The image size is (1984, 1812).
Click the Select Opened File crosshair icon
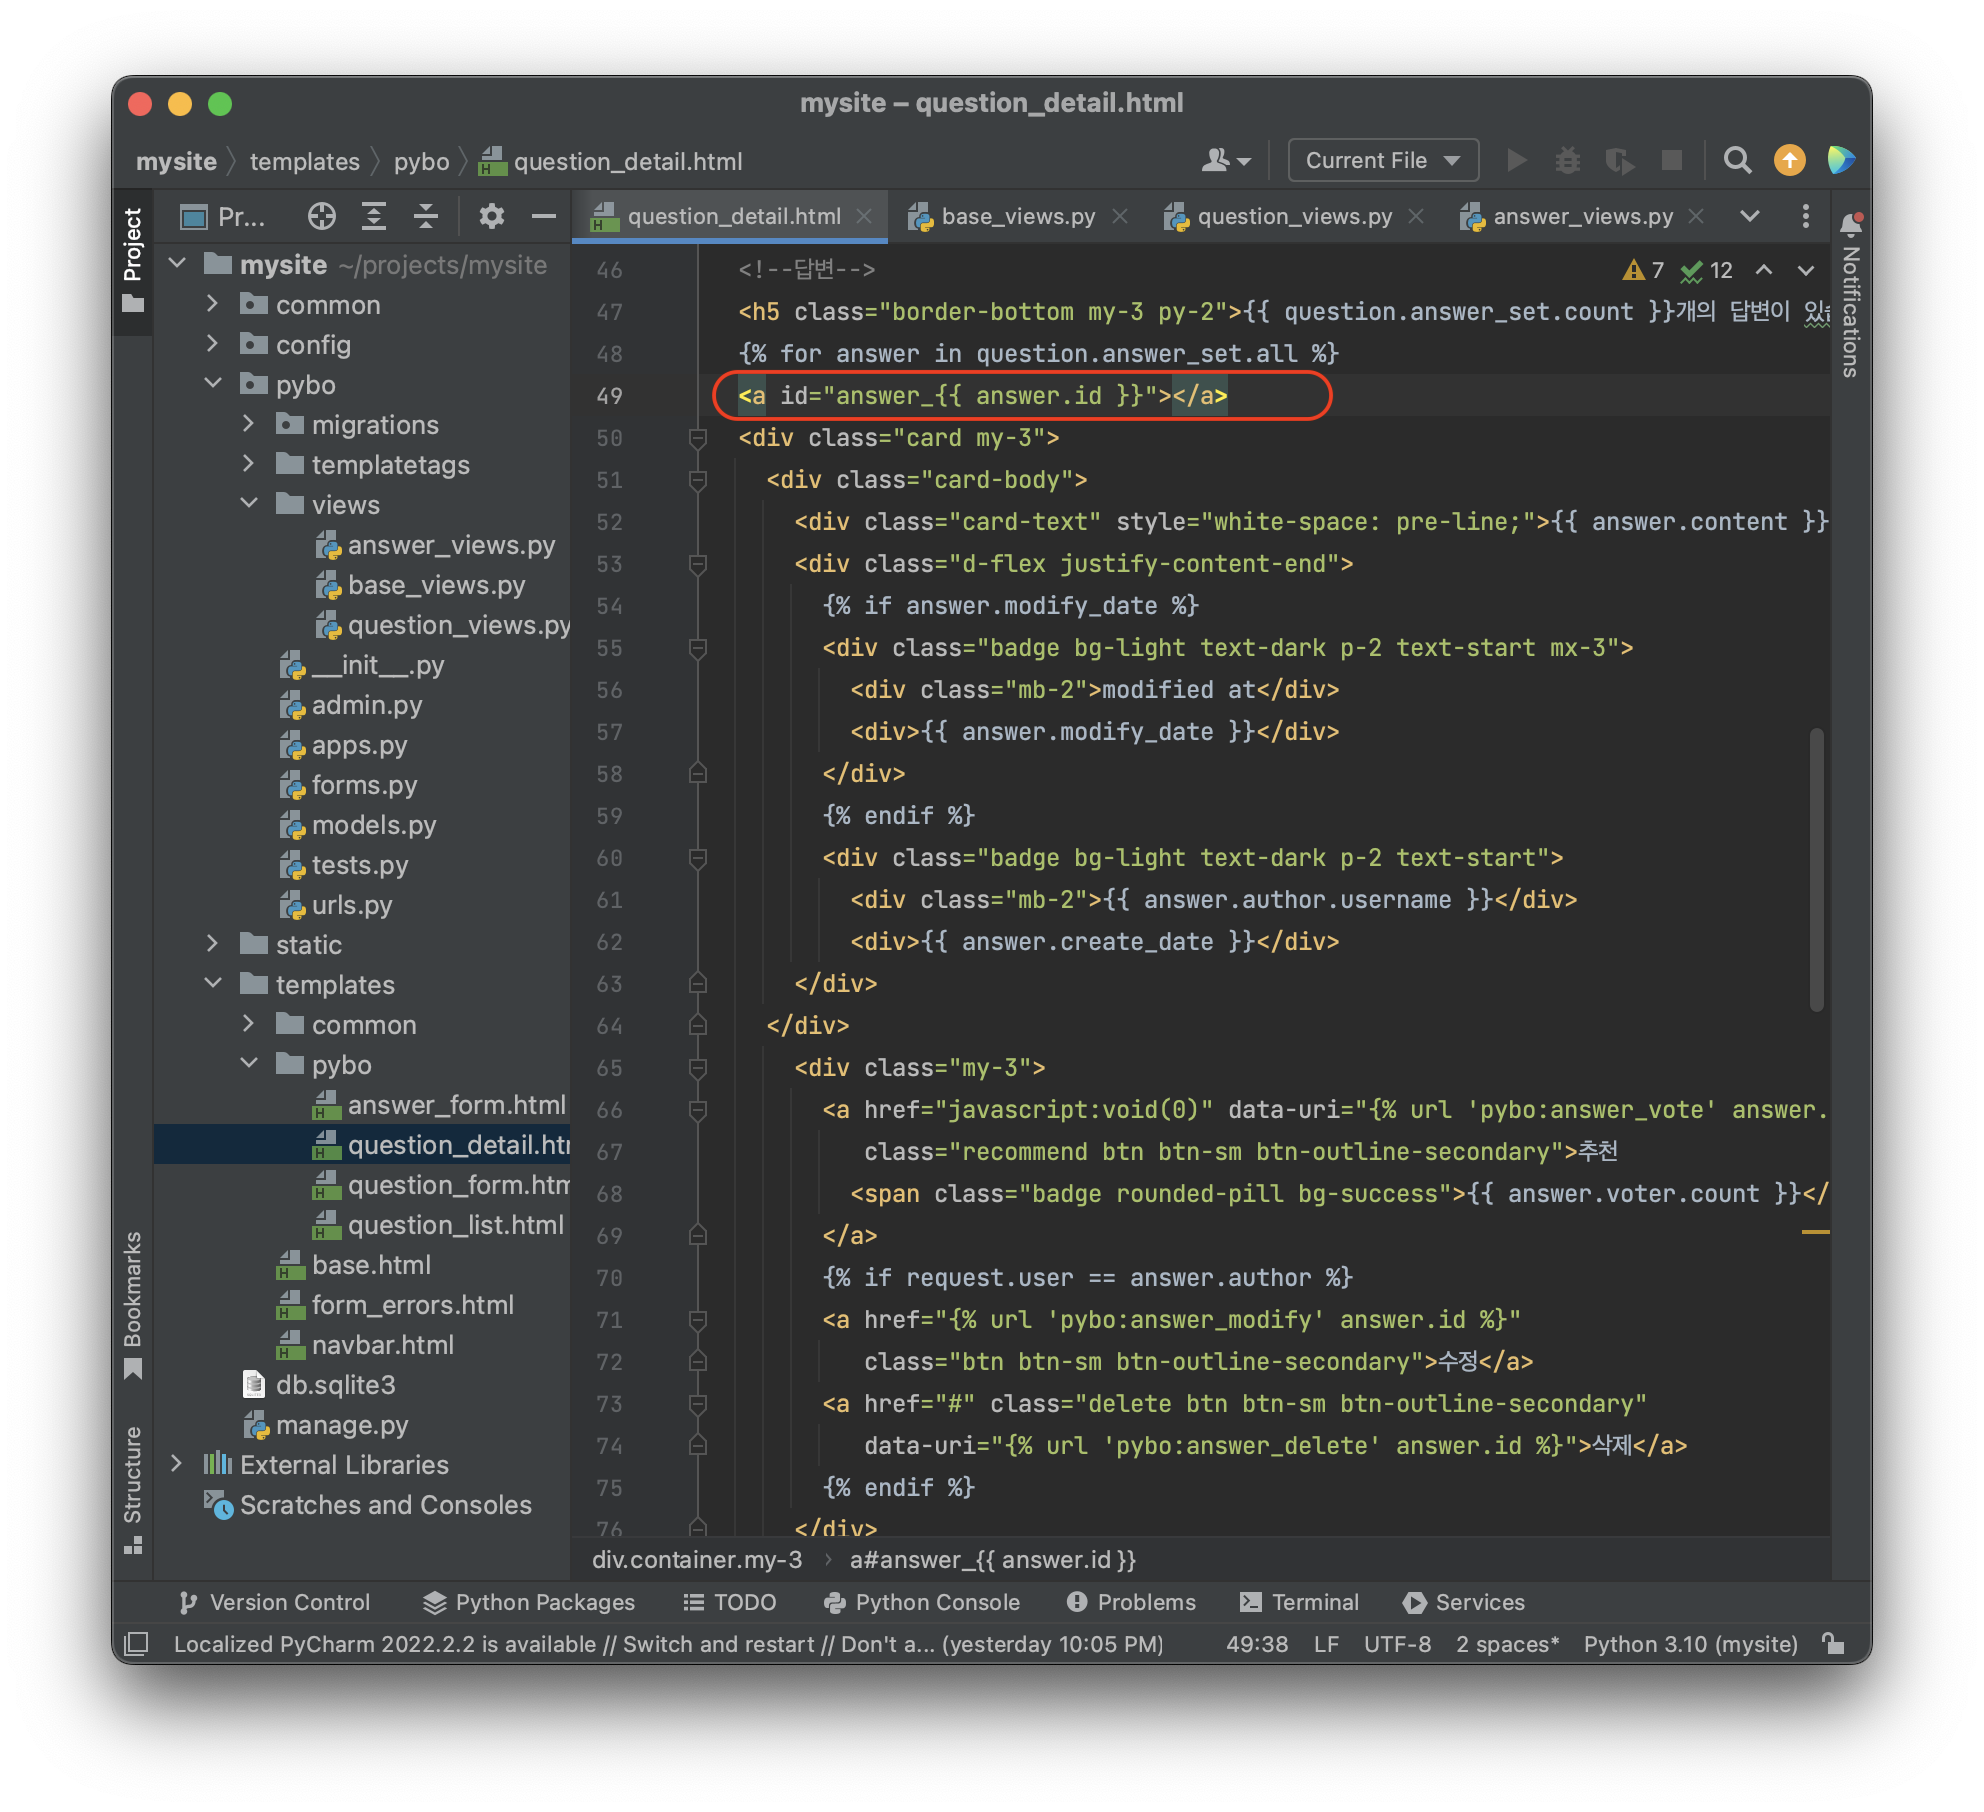point(321,216)
